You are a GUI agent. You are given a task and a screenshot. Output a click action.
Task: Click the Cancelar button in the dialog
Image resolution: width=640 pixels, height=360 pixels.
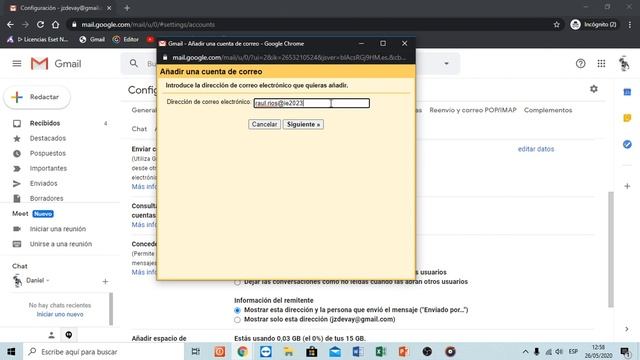264,124
